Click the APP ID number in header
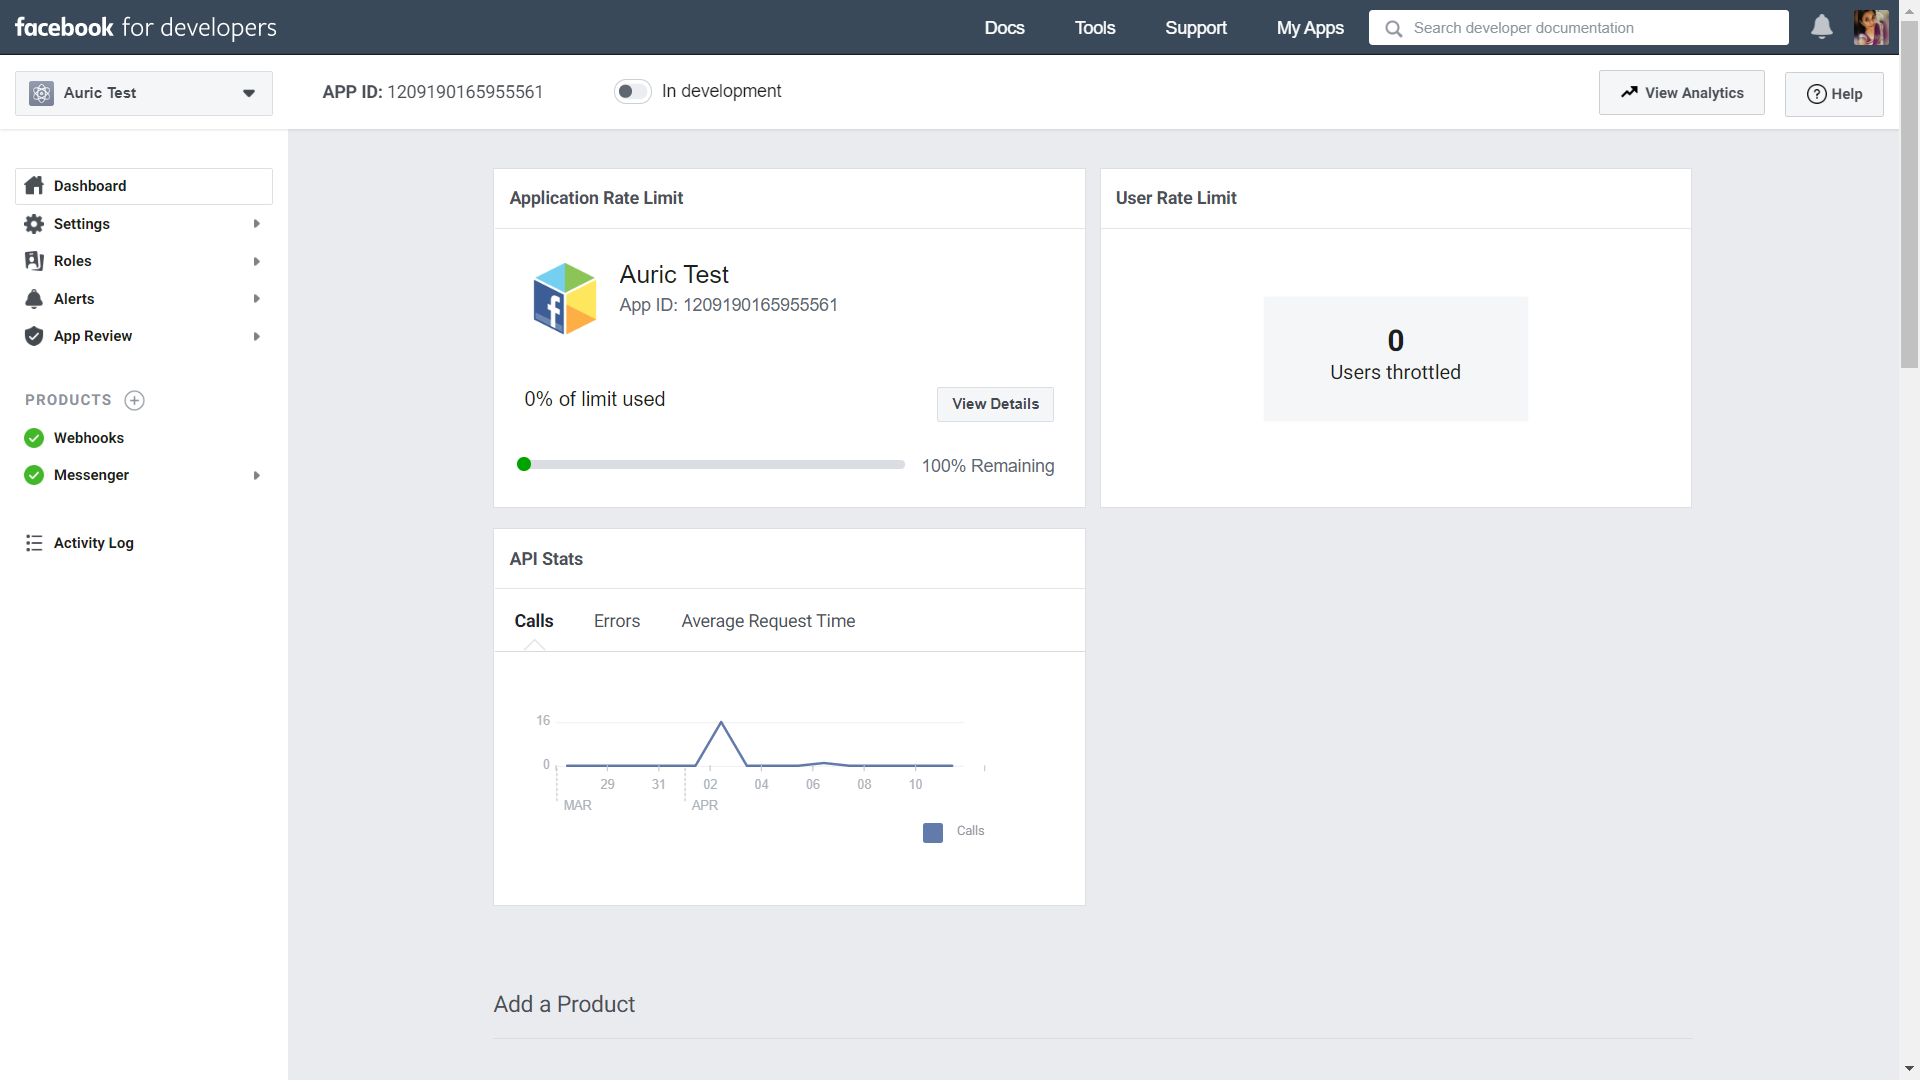The height and width of the screenshot is (1080, 1920). 465,92
